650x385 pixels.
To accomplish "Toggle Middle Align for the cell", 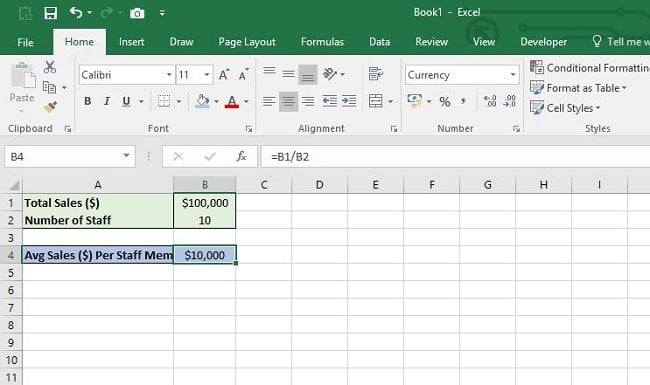I will tap(289, 74).
